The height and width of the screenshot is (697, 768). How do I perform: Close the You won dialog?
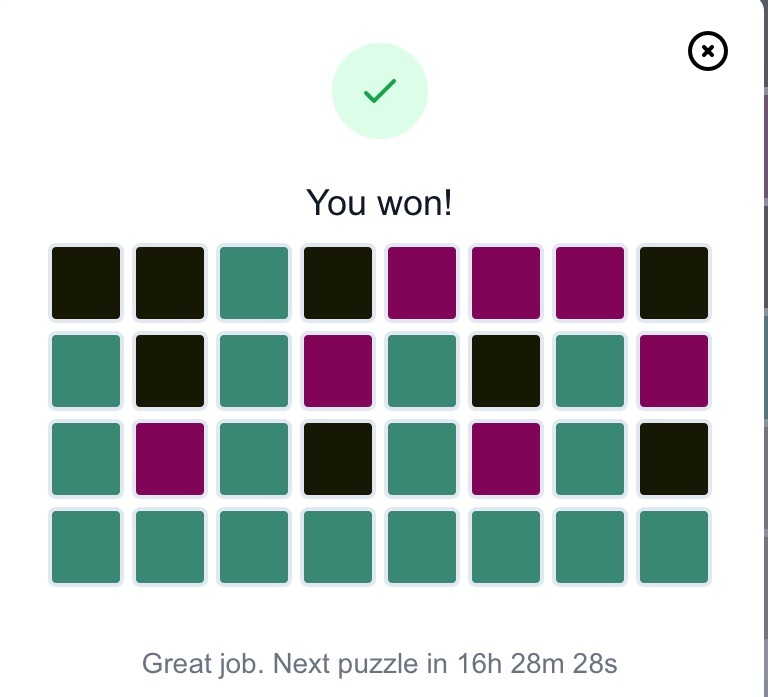point(707,51)
